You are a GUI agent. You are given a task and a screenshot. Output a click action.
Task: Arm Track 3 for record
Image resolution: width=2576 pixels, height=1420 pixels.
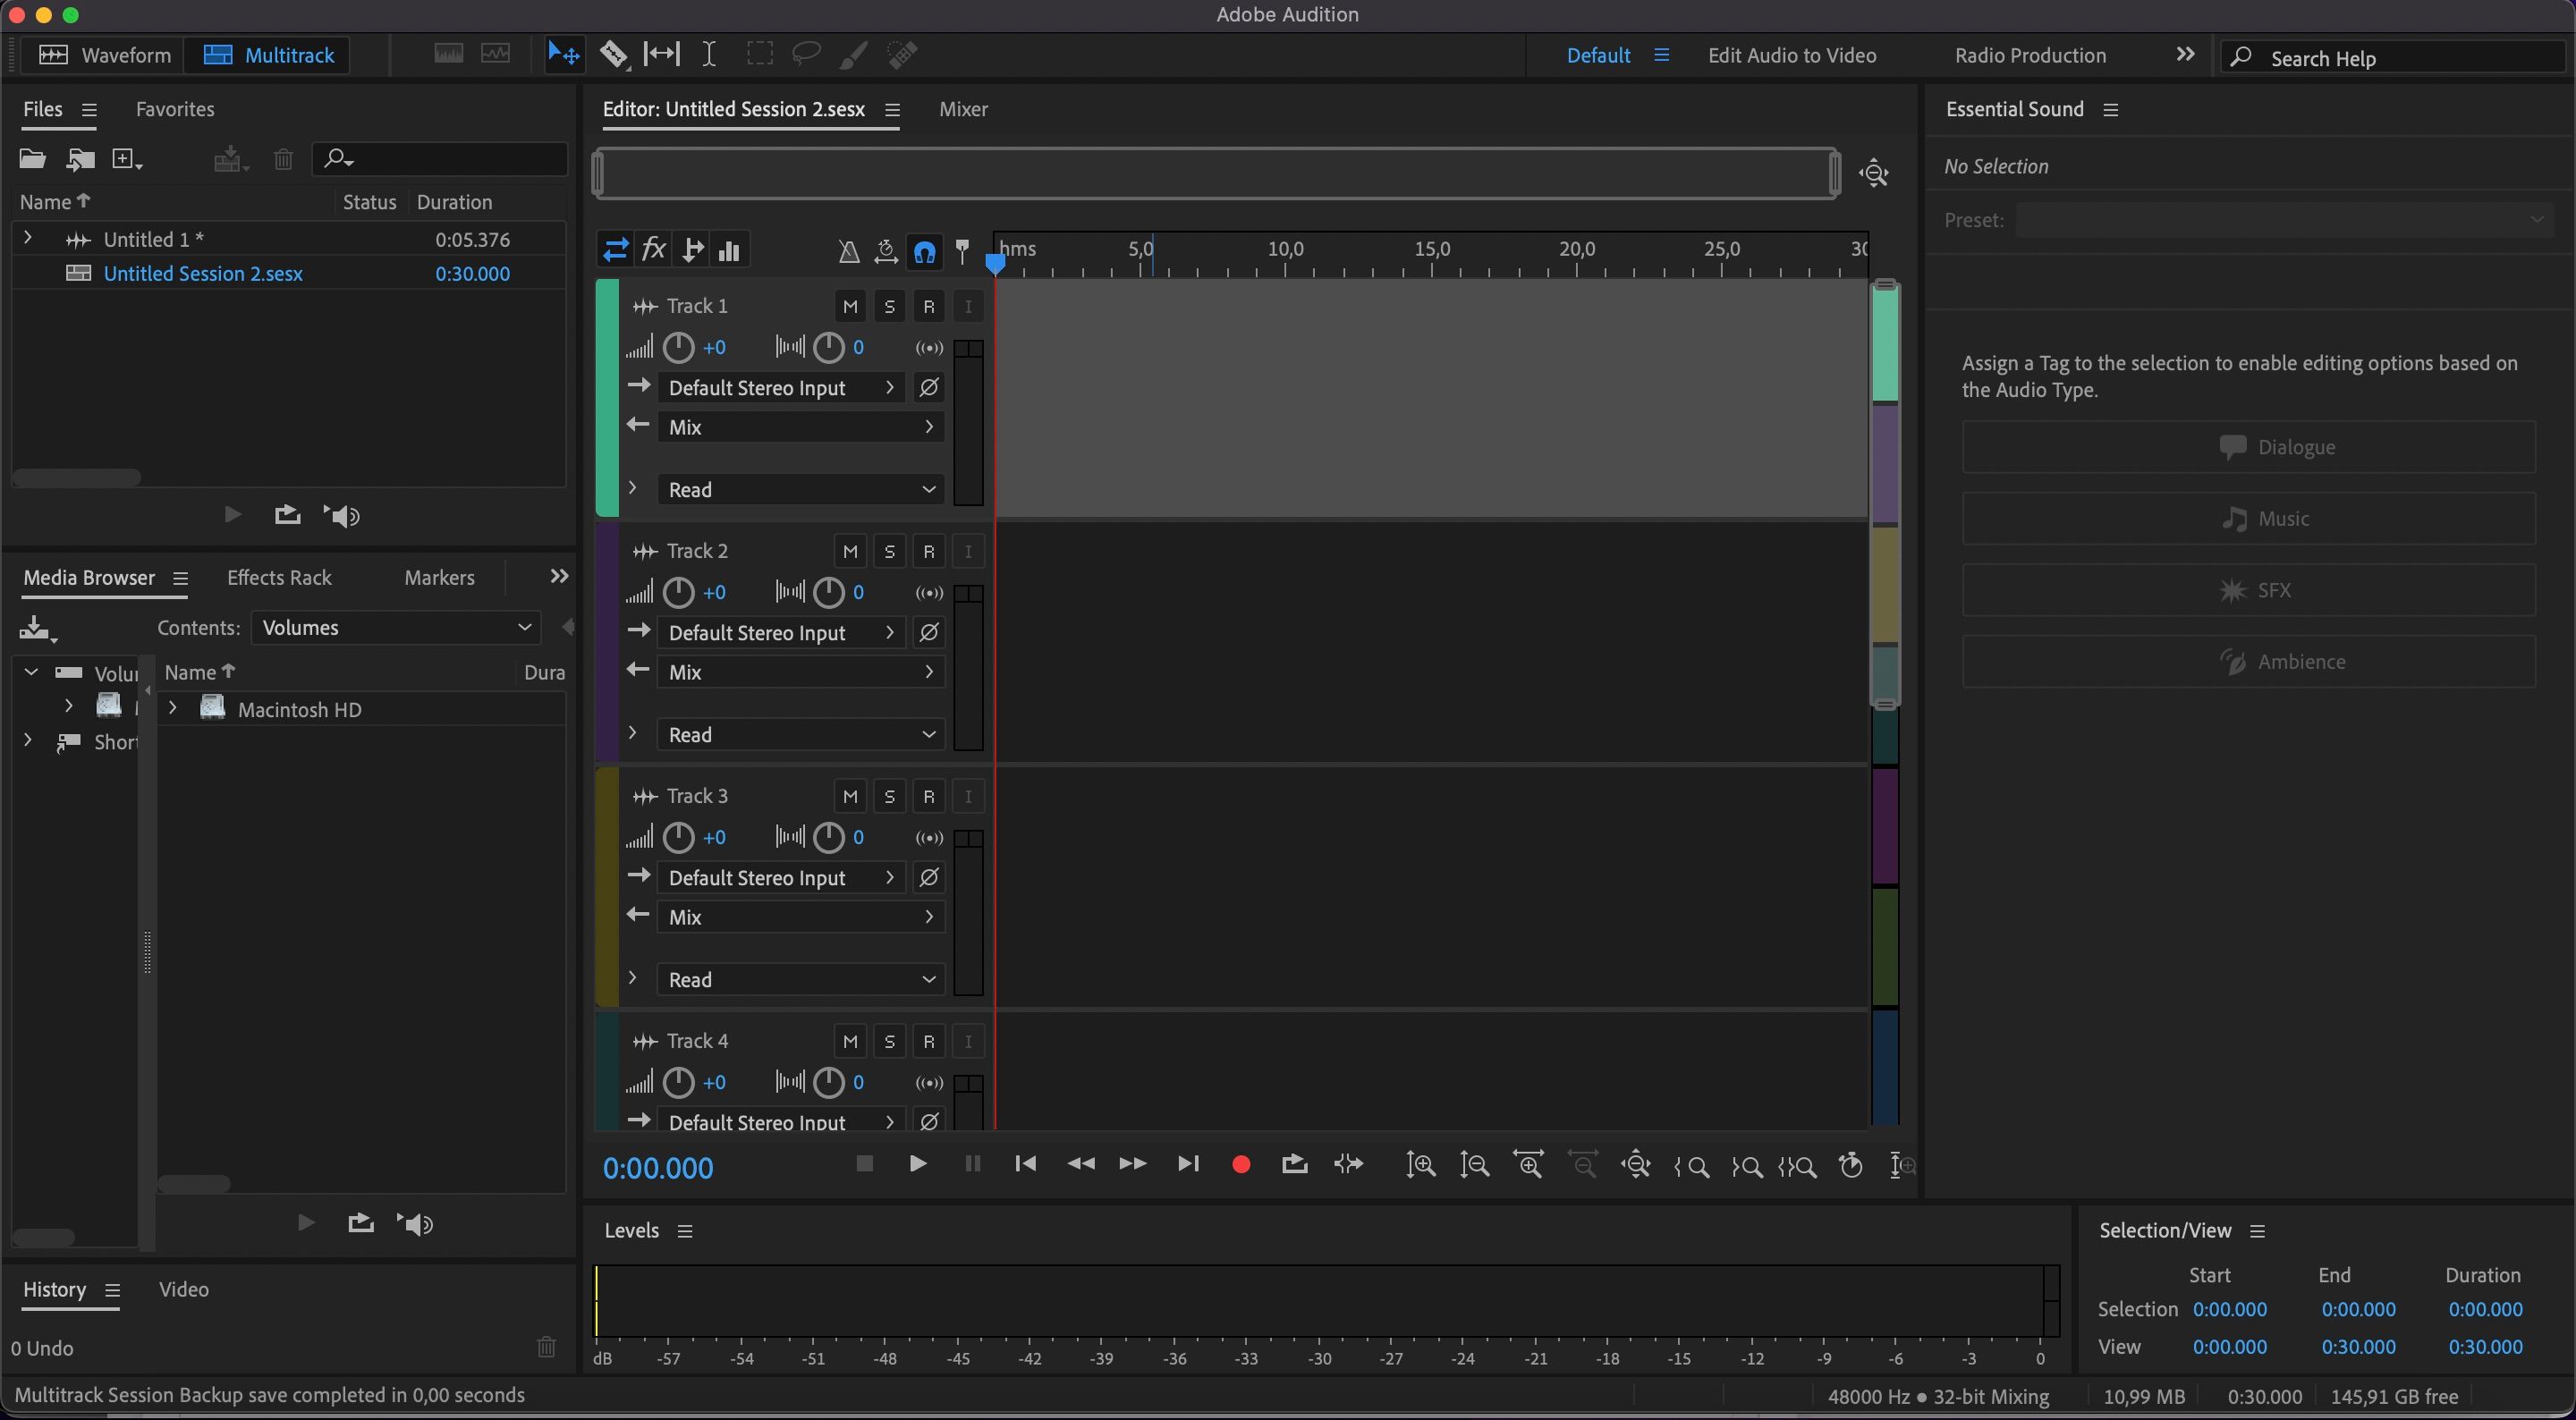pyautogui.click(x=928, y=797)
